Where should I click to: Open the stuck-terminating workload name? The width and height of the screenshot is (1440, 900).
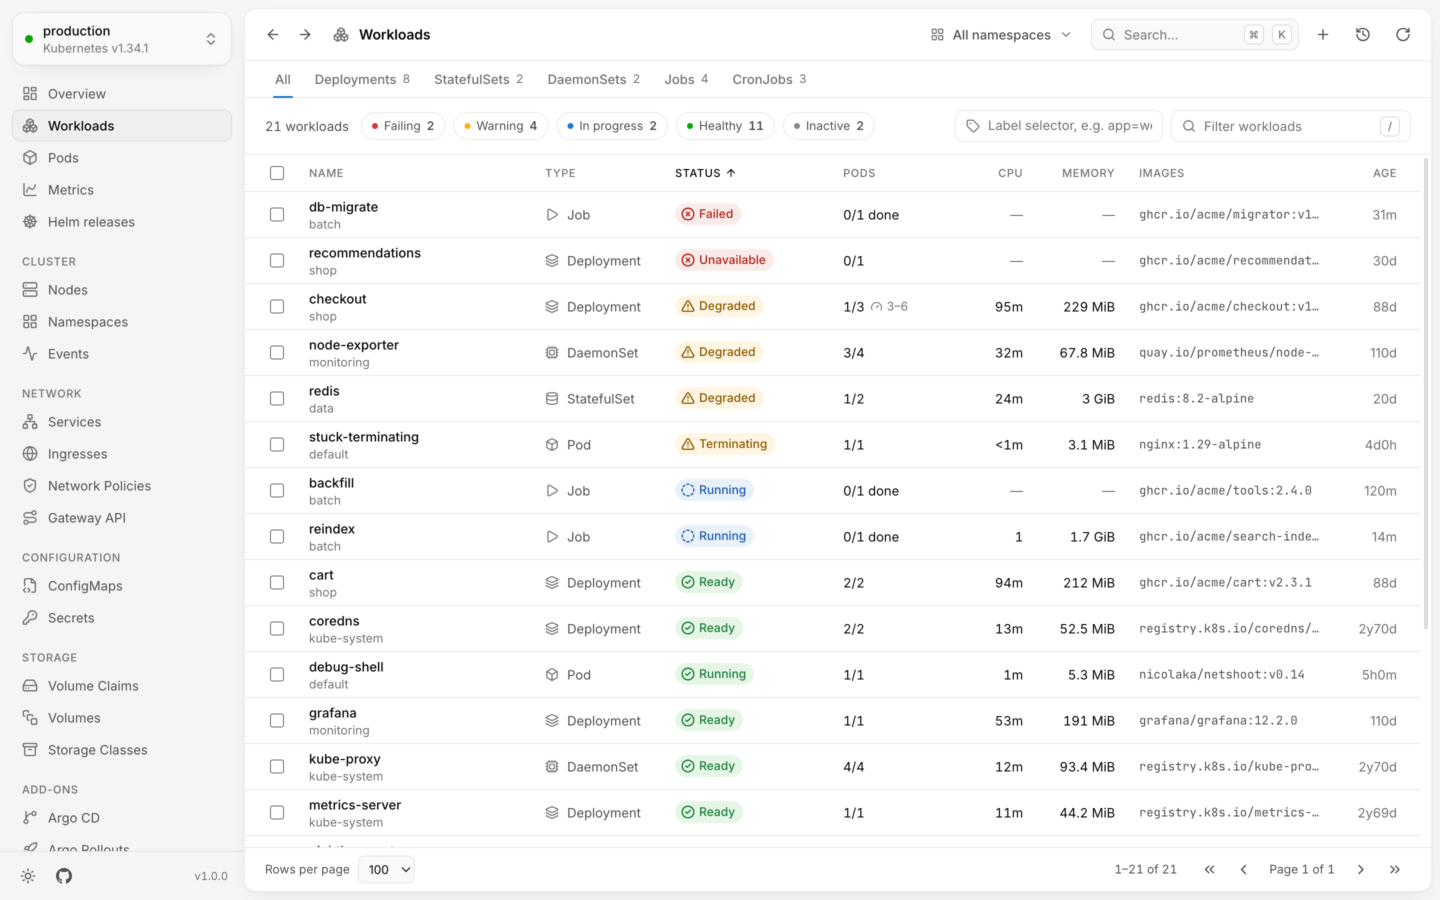(364, 437)
